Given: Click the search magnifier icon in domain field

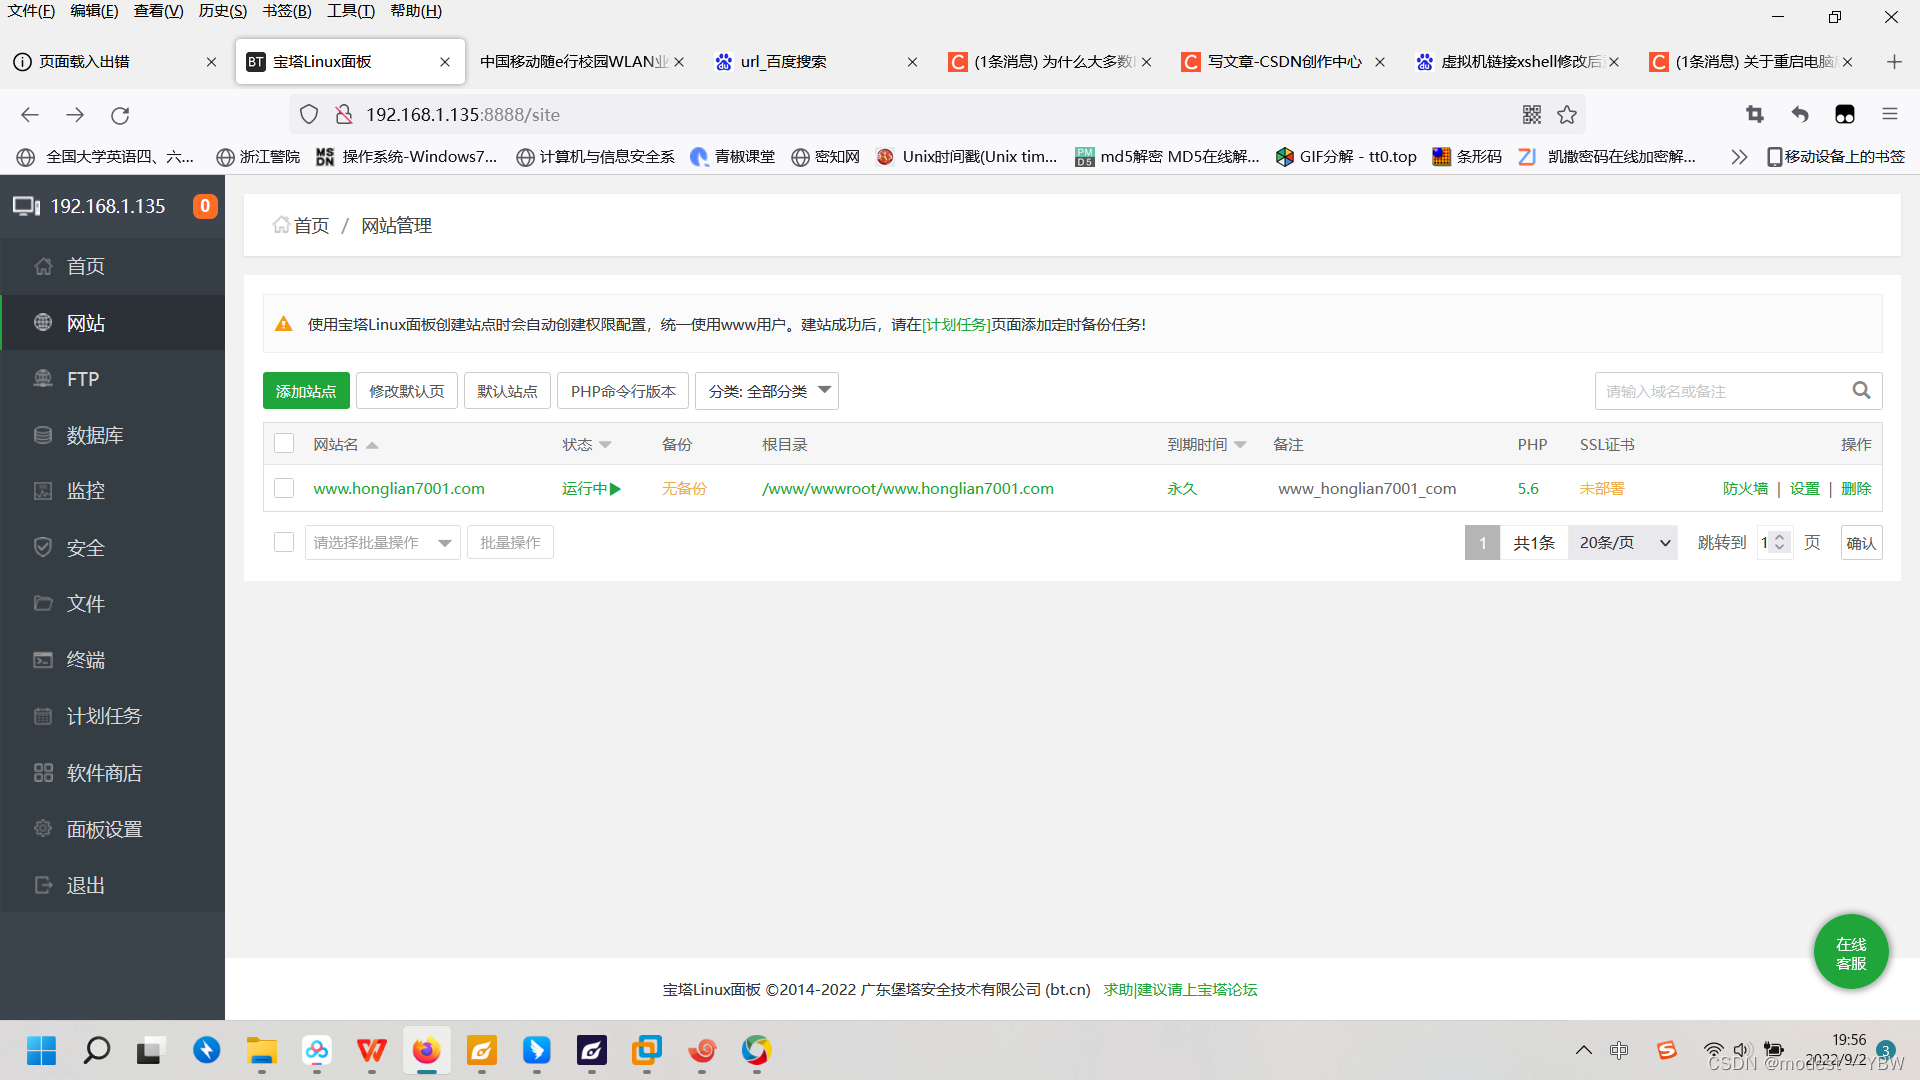Looking at the screenshot, I should pyautogui.click(x=1860, y=391).
